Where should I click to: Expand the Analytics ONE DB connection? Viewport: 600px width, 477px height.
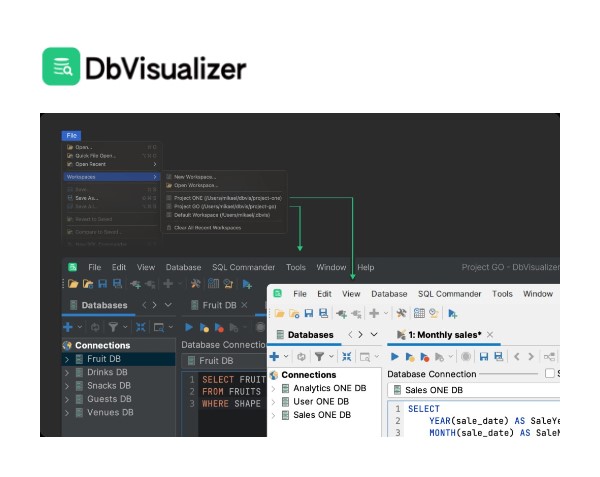point(273,388)
